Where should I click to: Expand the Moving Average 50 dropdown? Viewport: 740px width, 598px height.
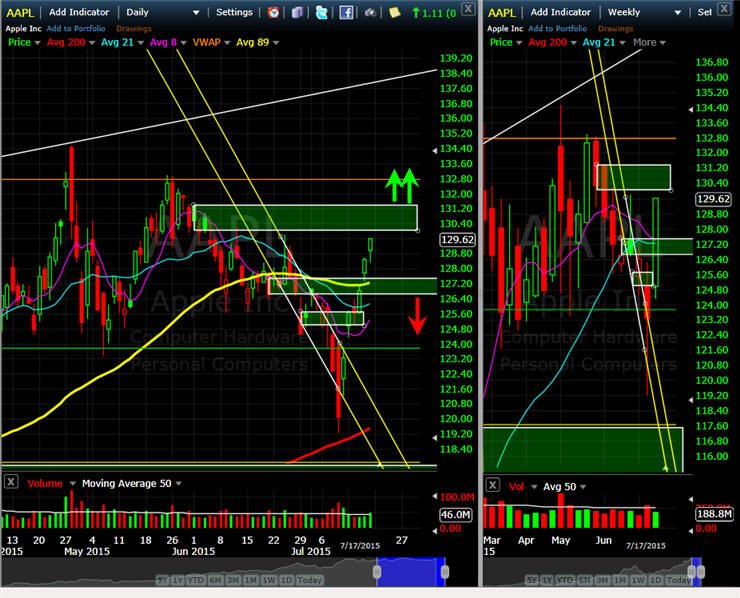coord(178,484)
